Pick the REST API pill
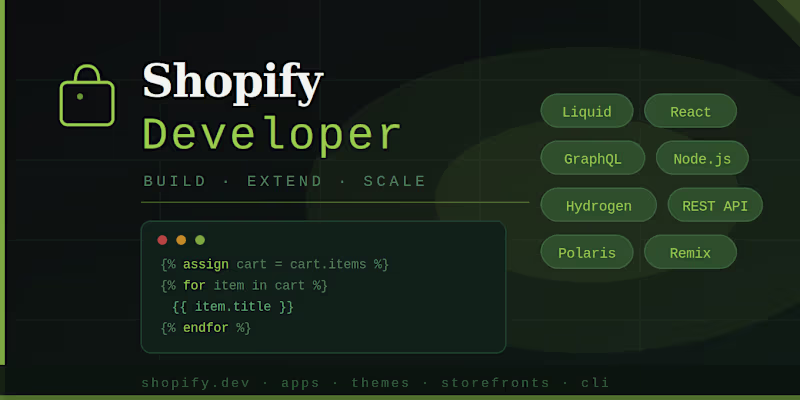The height and width of the screenshot is (400, 800). coord(715,205)
